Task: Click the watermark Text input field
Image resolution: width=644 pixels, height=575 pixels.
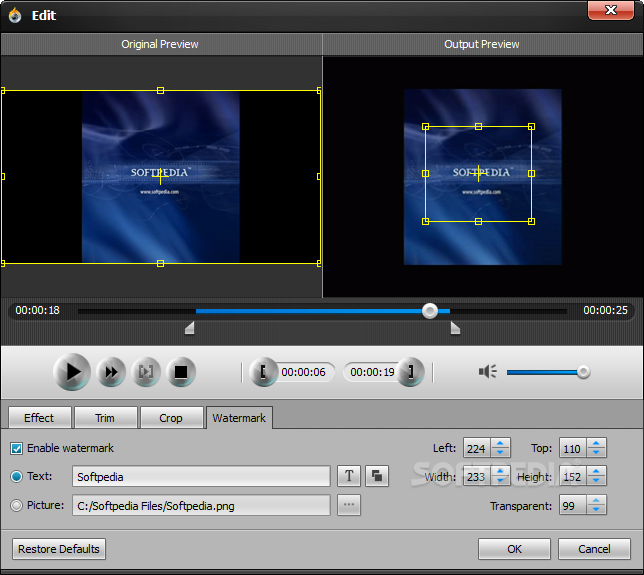Action: tap(201, 476)
